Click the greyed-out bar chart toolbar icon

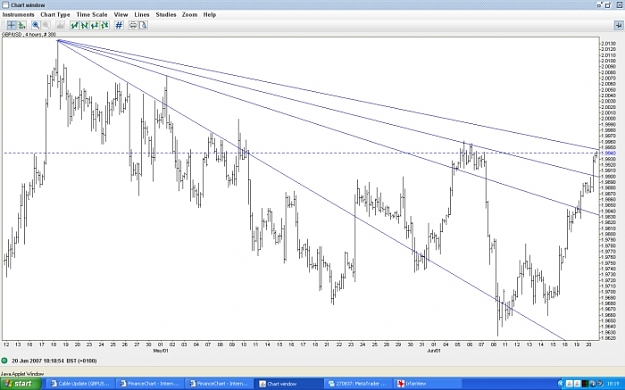pyautogui.click(x=60, y=26)
